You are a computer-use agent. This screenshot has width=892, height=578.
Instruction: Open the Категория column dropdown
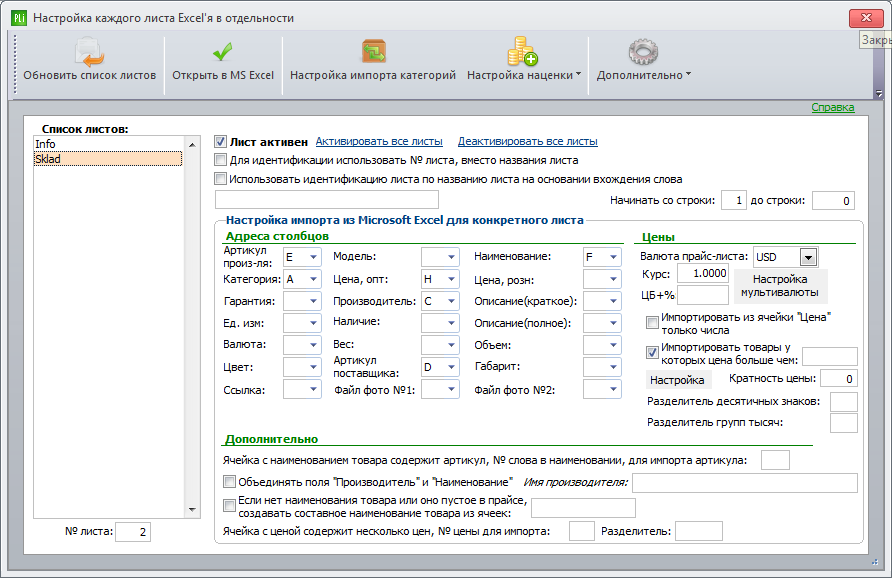pyautogui.click(x=313, y=279)
